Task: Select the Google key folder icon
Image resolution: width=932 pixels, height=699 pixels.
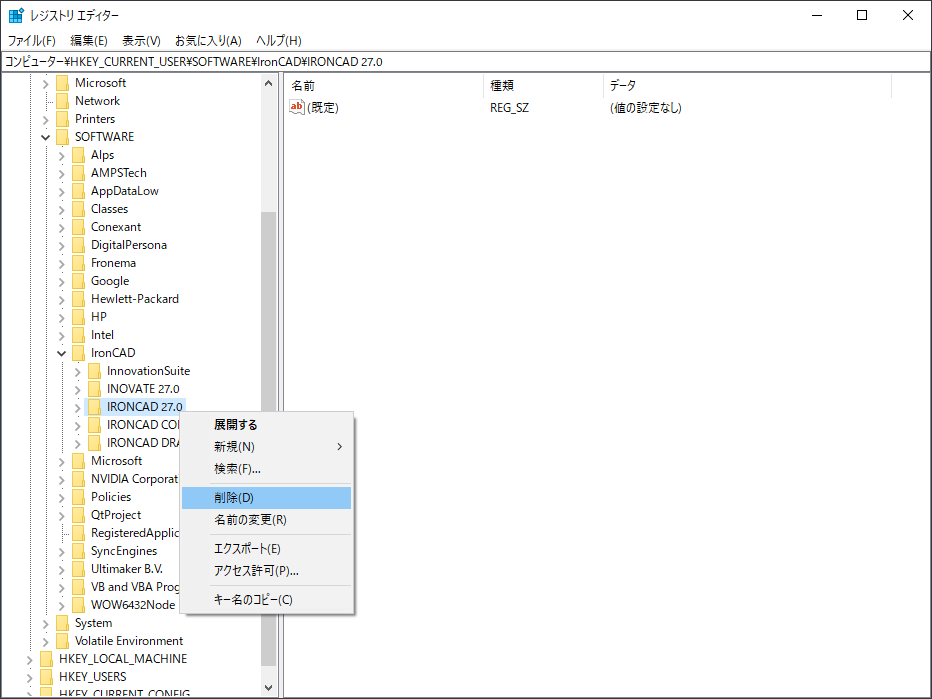Action: tap(78, 281)
